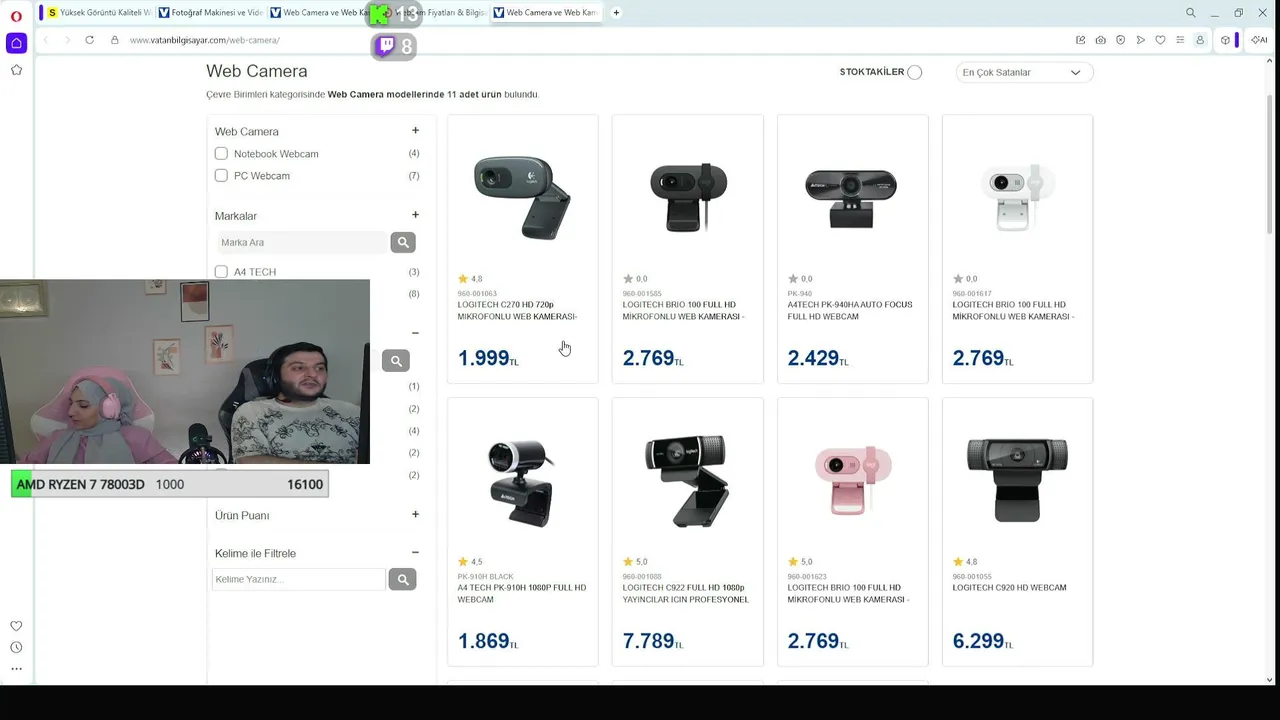Screen dimensions: 1280x720
Task: Go back to previous page
Action: [x=45, y=40]
